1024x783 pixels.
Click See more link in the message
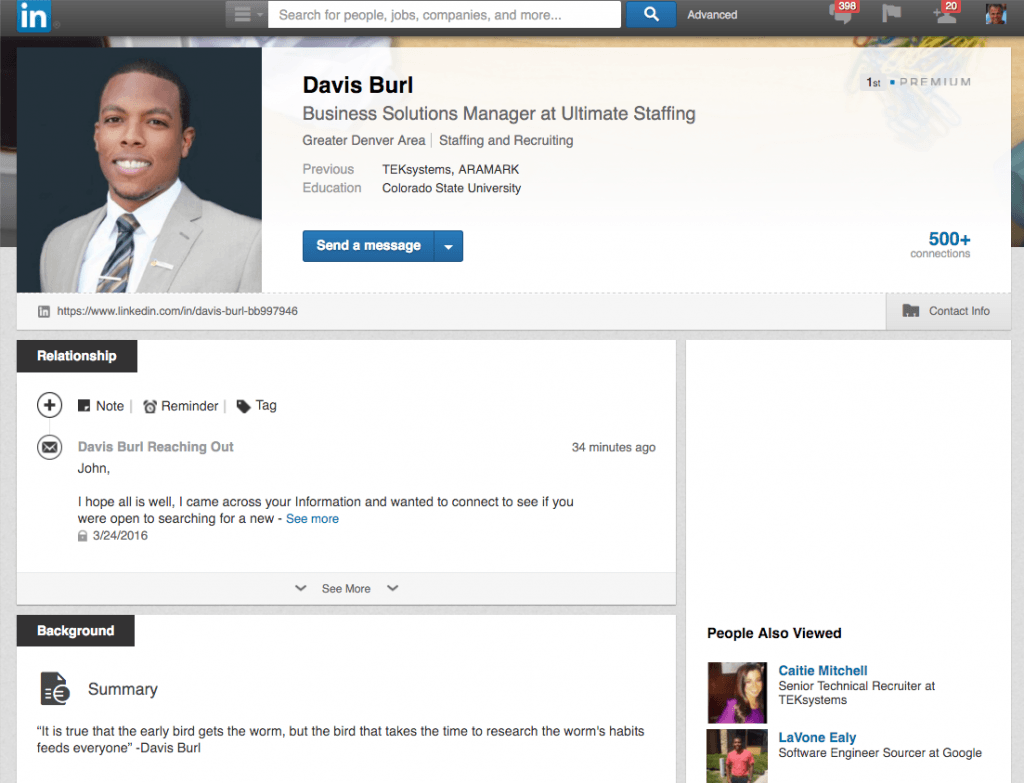coord(312,519)
